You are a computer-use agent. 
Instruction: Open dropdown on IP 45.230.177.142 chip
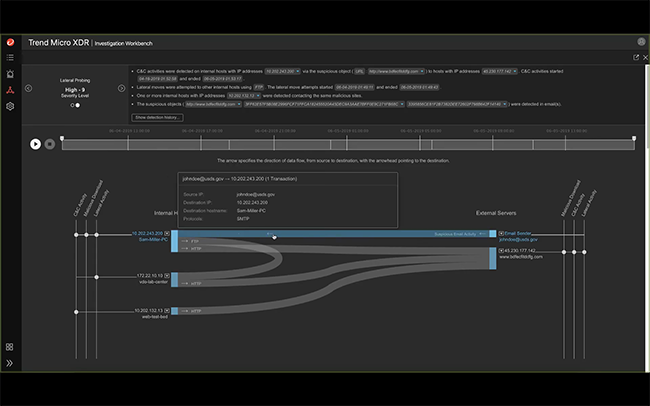coord(515,71)
